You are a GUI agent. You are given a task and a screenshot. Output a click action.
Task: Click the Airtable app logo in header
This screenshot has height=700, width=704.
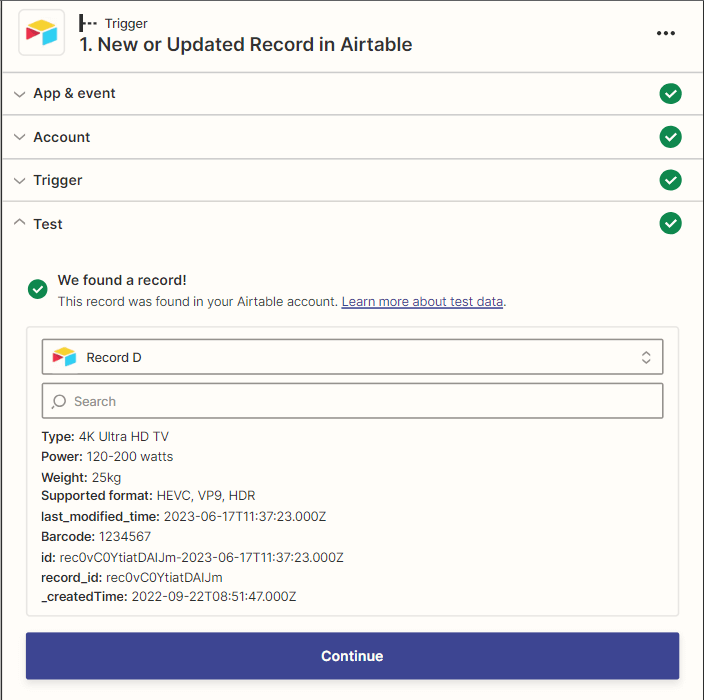[x=41, y=32]
